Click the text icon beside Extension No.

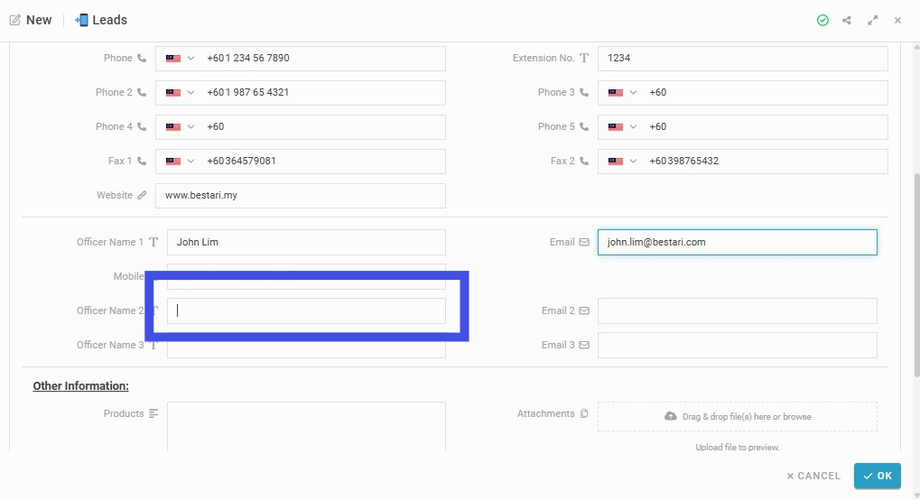coord(584,58)
